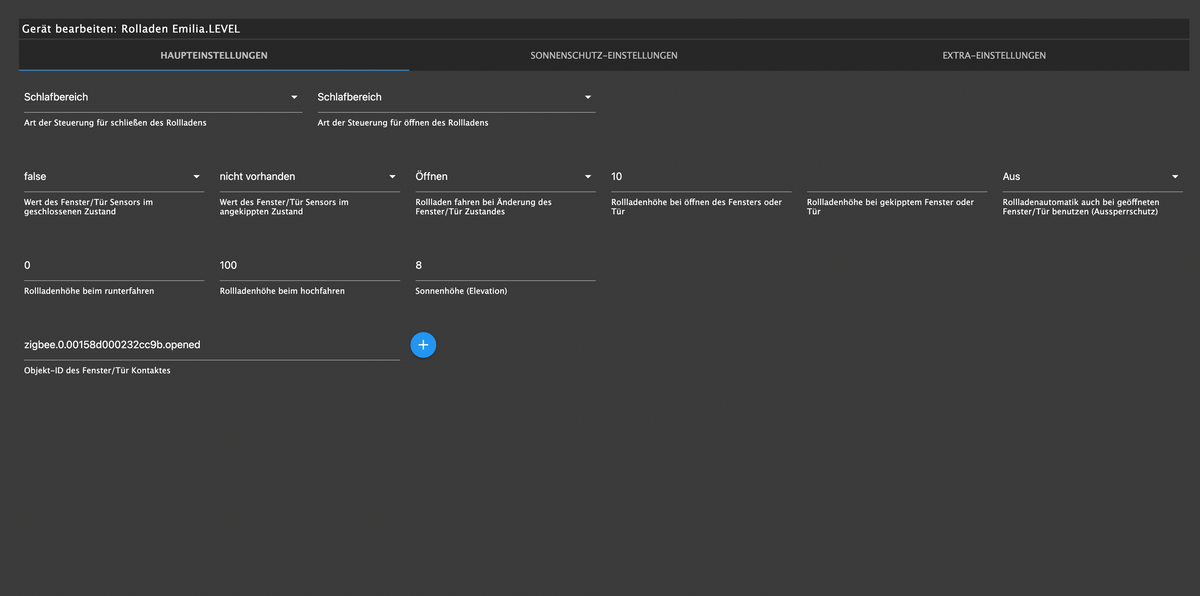The height and width of the screenshot is (596, 1200).
Task: Click the title 'Gerät bearbeiten: Rolladen Emilia.LEVEL'
Action: 131,29
